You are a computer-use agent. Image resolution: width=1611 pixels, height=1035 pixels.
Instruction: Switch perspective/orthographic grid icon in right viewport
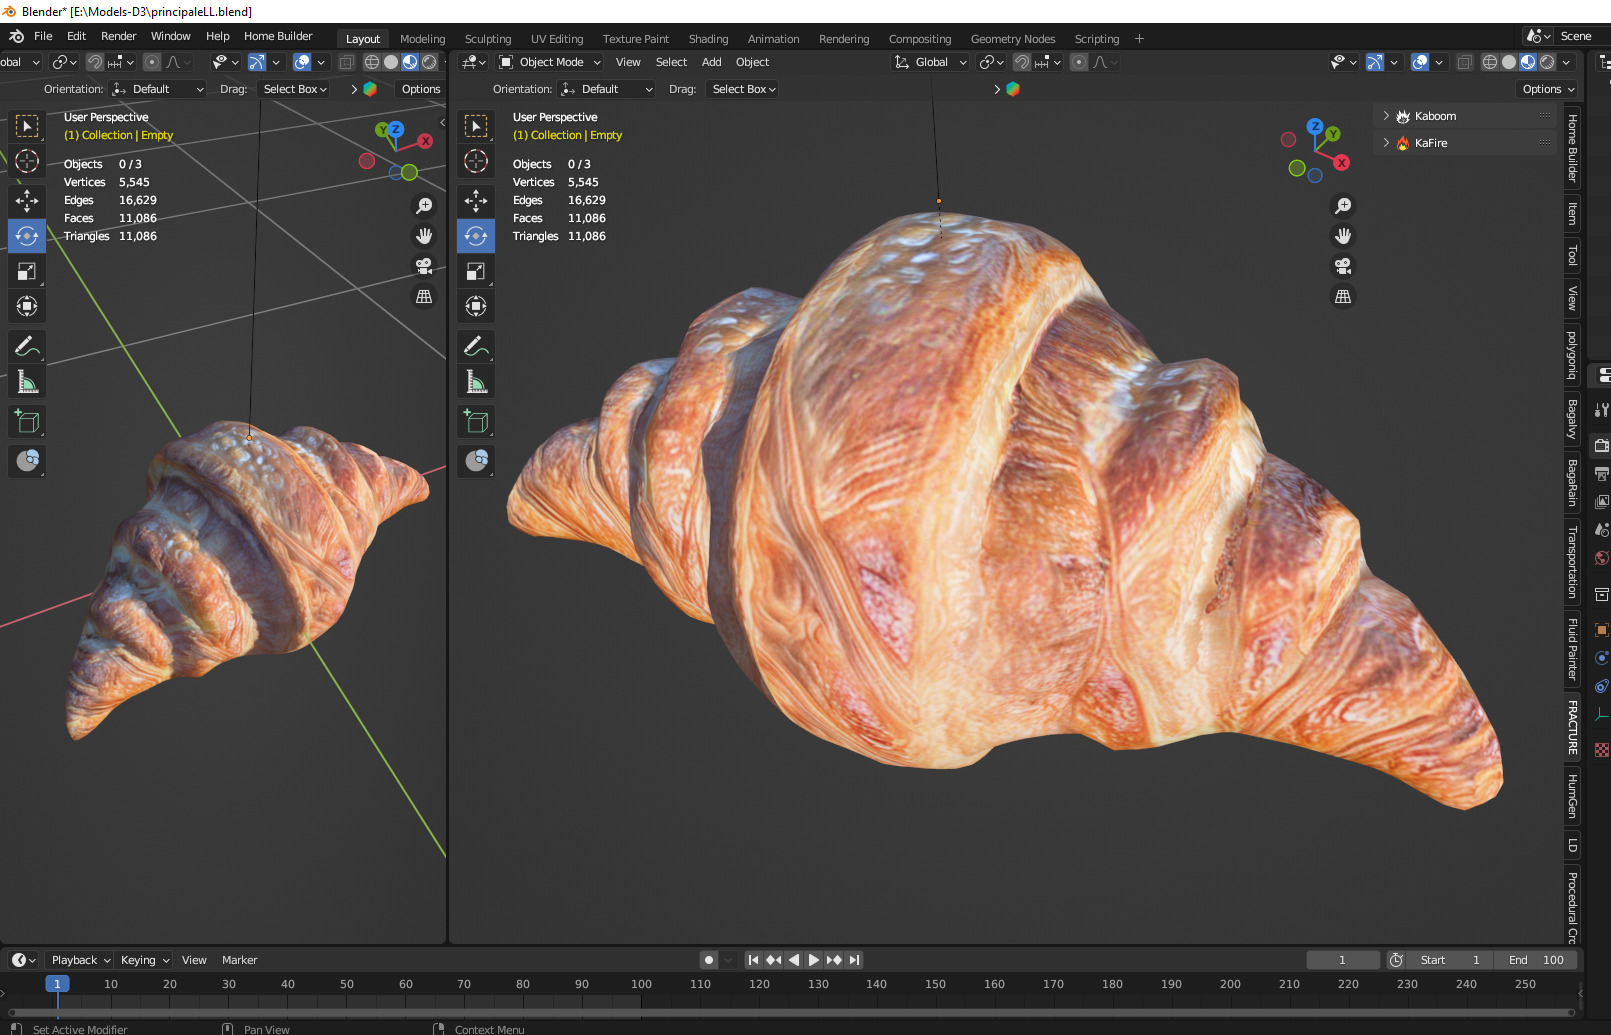(1343, 296)
